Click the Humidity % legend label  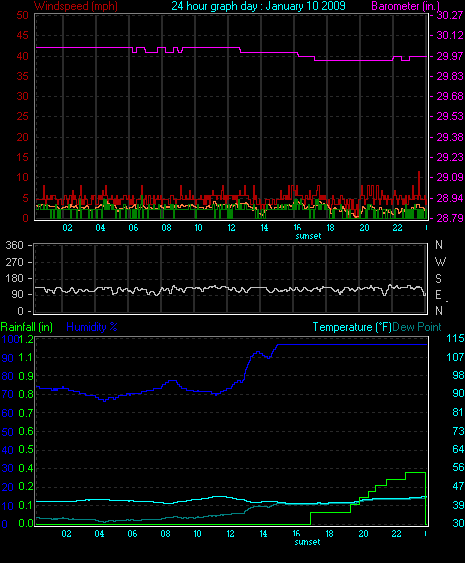point(92,327)
